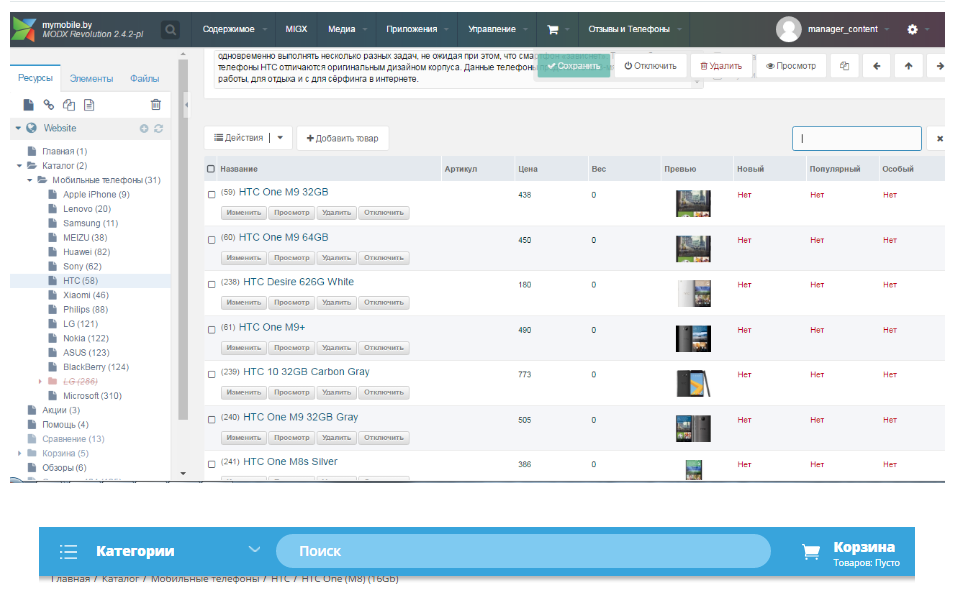Click the manager_content user avatar
962x589 pixels.
788,29
